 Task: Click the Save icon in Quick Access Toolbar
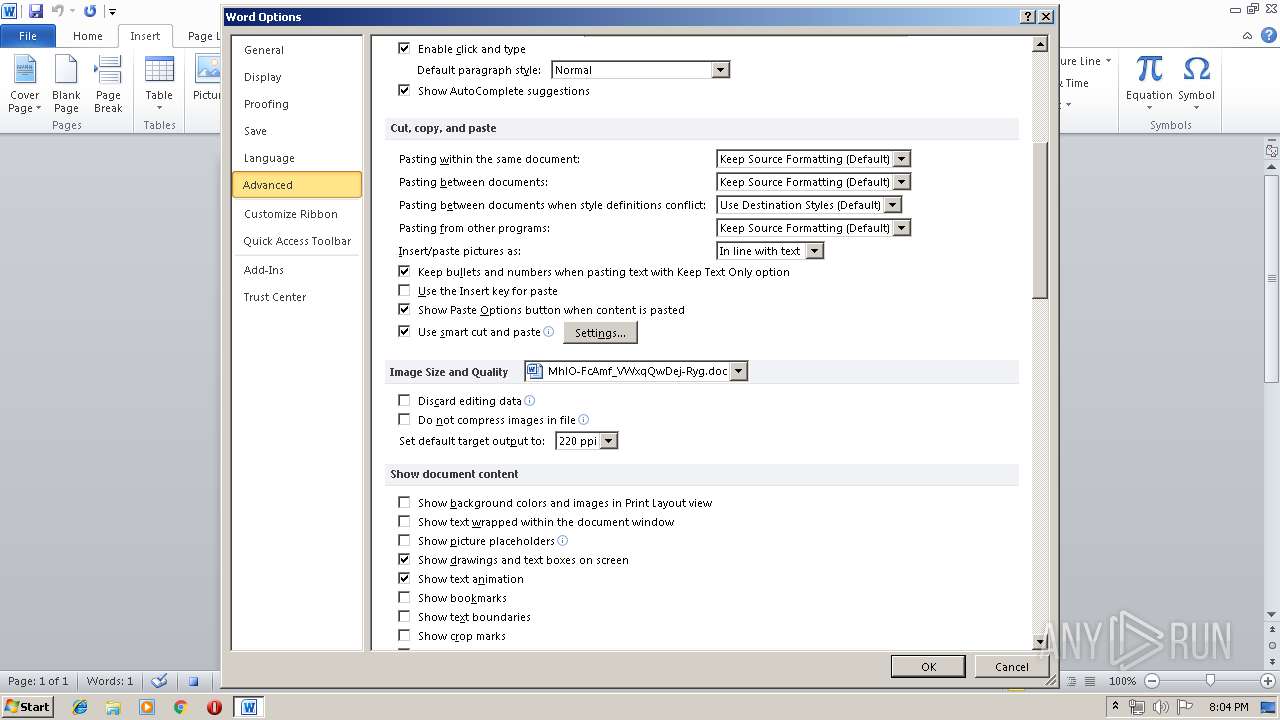[x=36, y=11]
